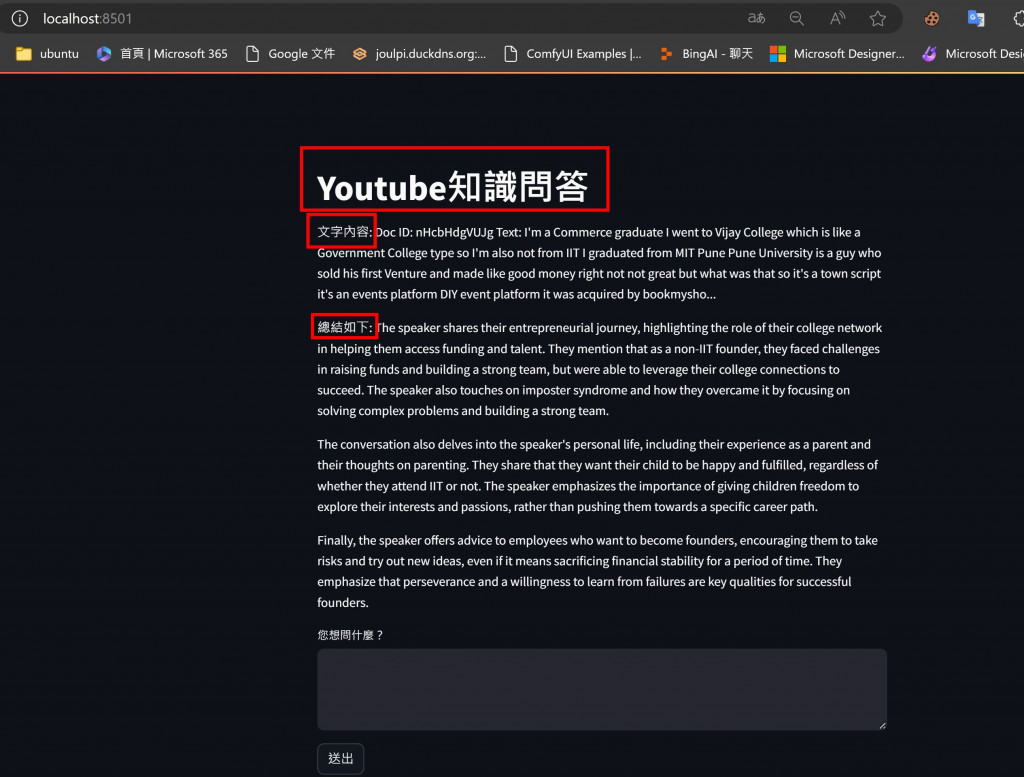Activate the read aloud icon

point(837,18)
